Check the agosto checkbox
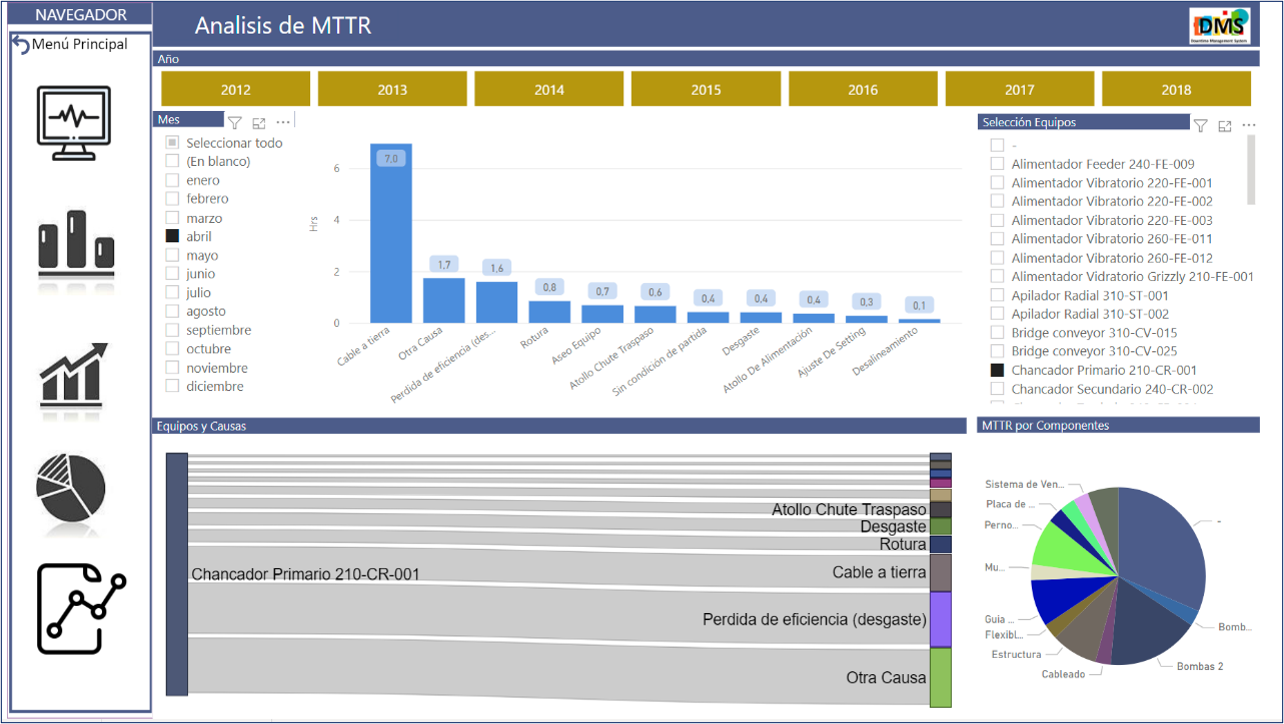This screenshot has height=724, width=1284. (x=173, y=311)
